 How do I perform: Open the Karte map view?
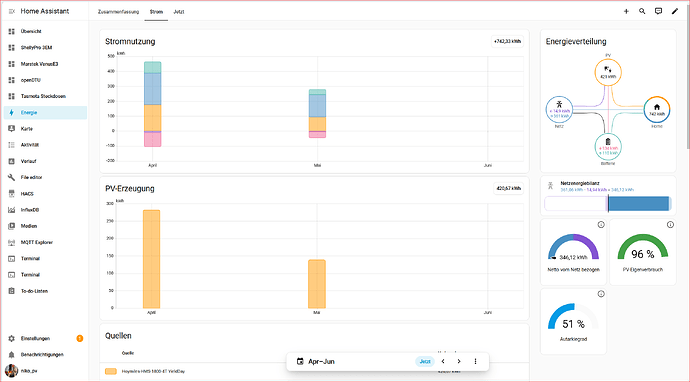(x=45, y=129)
